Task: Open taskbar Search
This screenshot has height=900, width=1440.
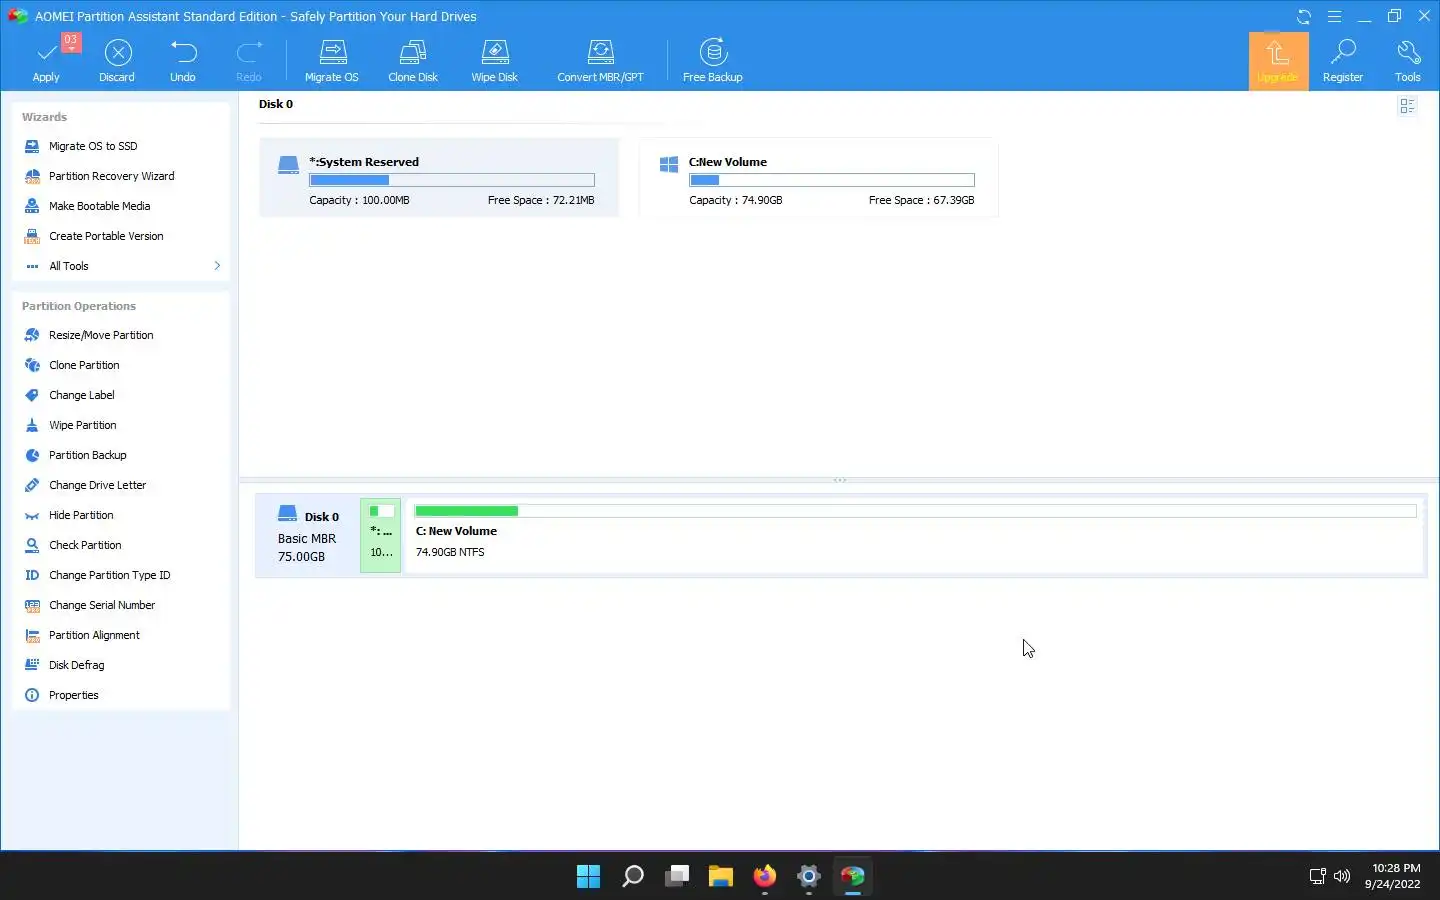Action: (x=633, y=877)
